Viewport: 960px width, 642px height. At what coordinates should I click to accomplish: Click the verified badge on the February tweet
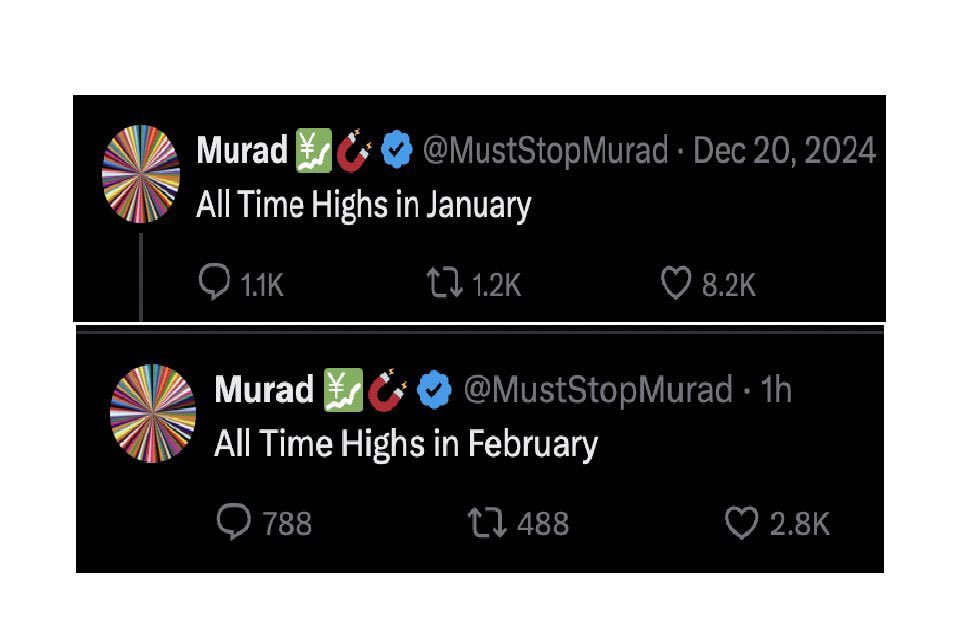pos(434,389)
